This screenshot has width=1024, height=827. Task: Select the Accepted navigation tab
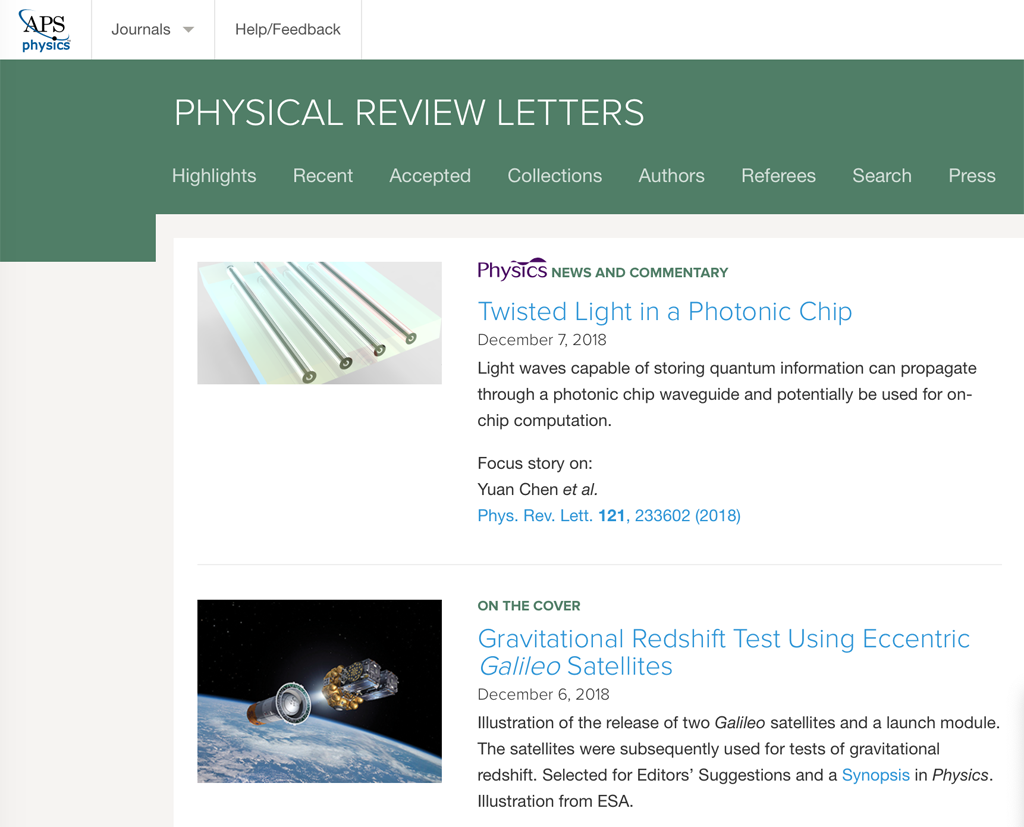click(x=430, y=176)
